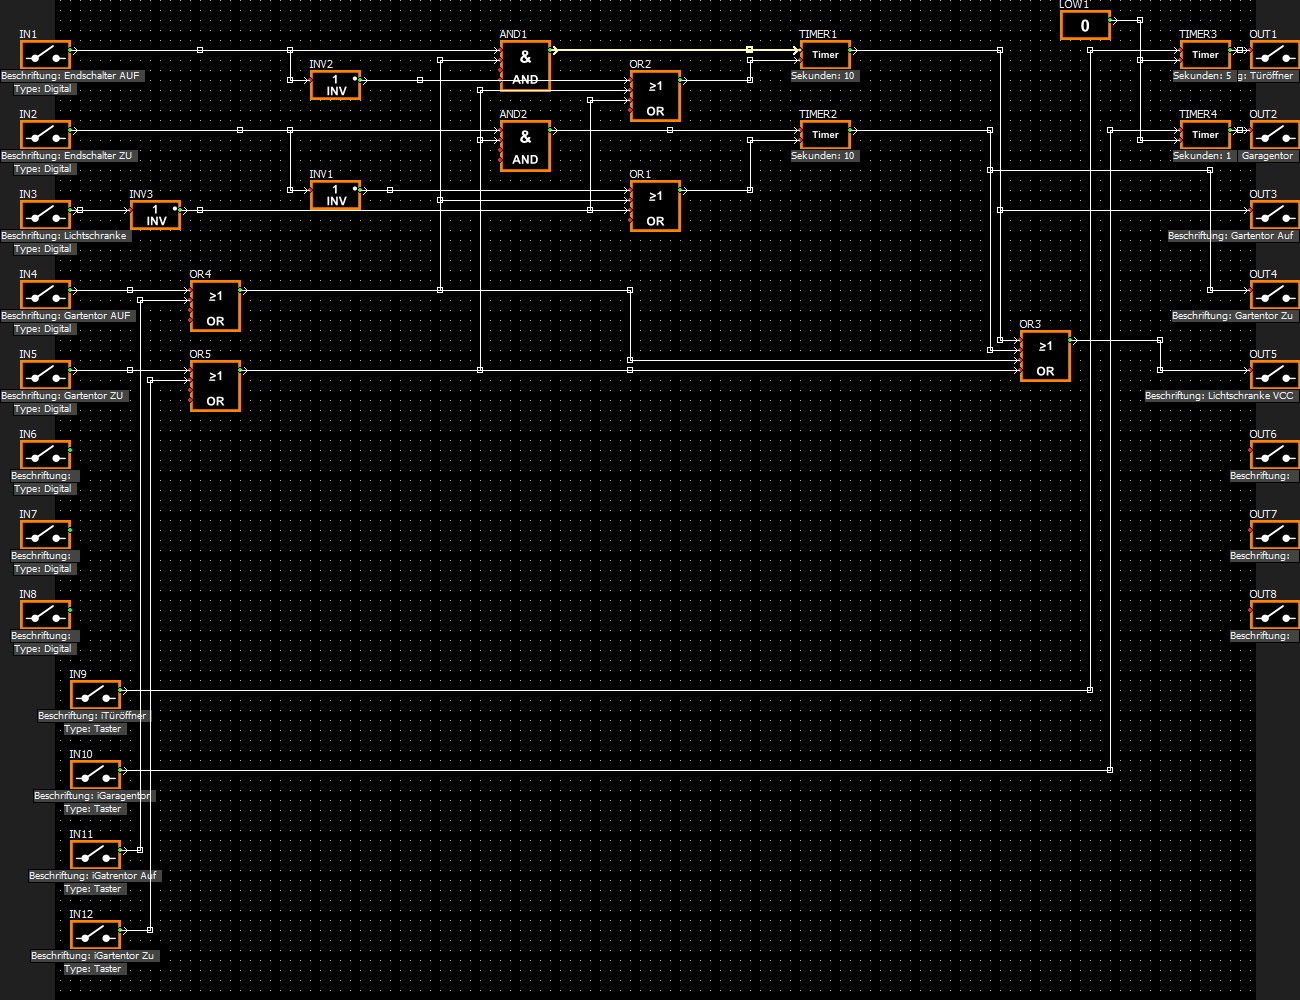This screenshot has height=1000, width=1300.
Task: Click the IN9 iTüröffner input switch
Action: (x=95, y=694)
